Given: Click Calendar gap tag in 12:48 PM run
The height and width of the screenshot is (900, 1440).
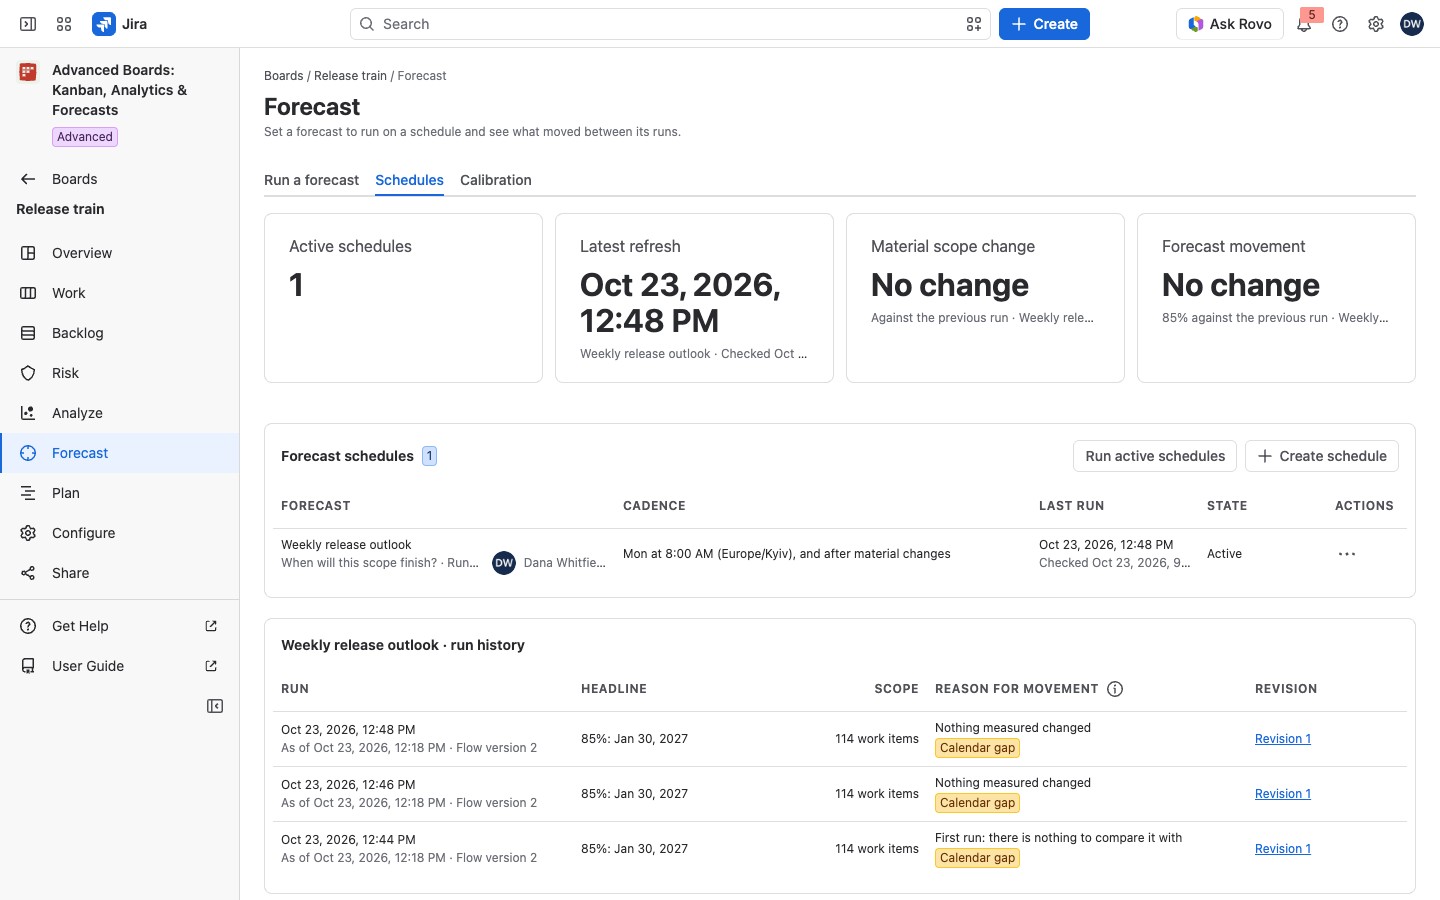Looking at the screenshot, I should [x=977, y=748].
